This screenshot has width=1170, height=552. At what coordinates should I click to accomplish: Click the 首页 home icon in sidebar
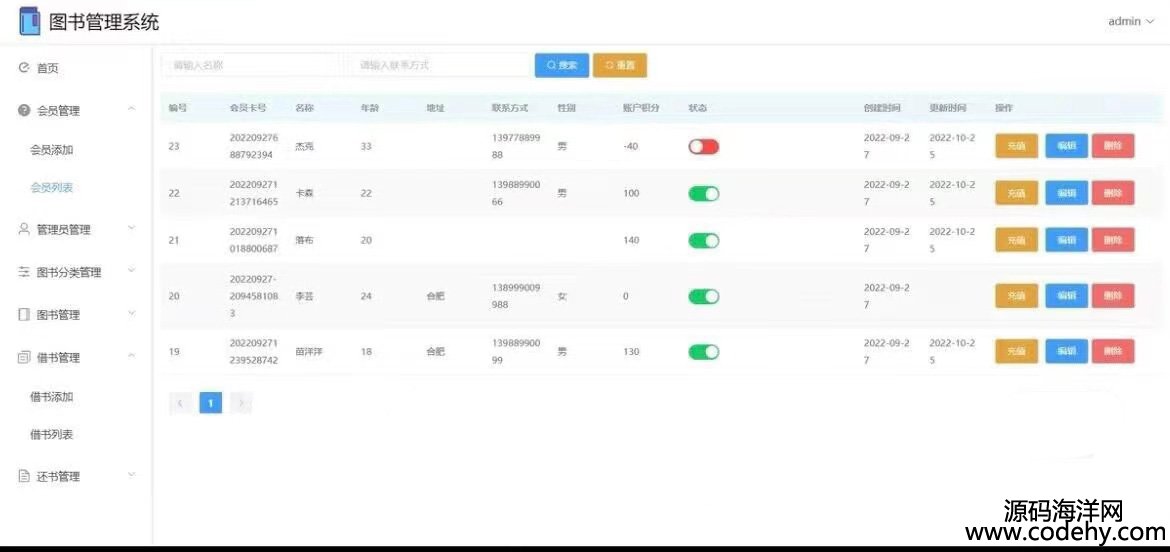pyautogui.click(x=24, y=68)
